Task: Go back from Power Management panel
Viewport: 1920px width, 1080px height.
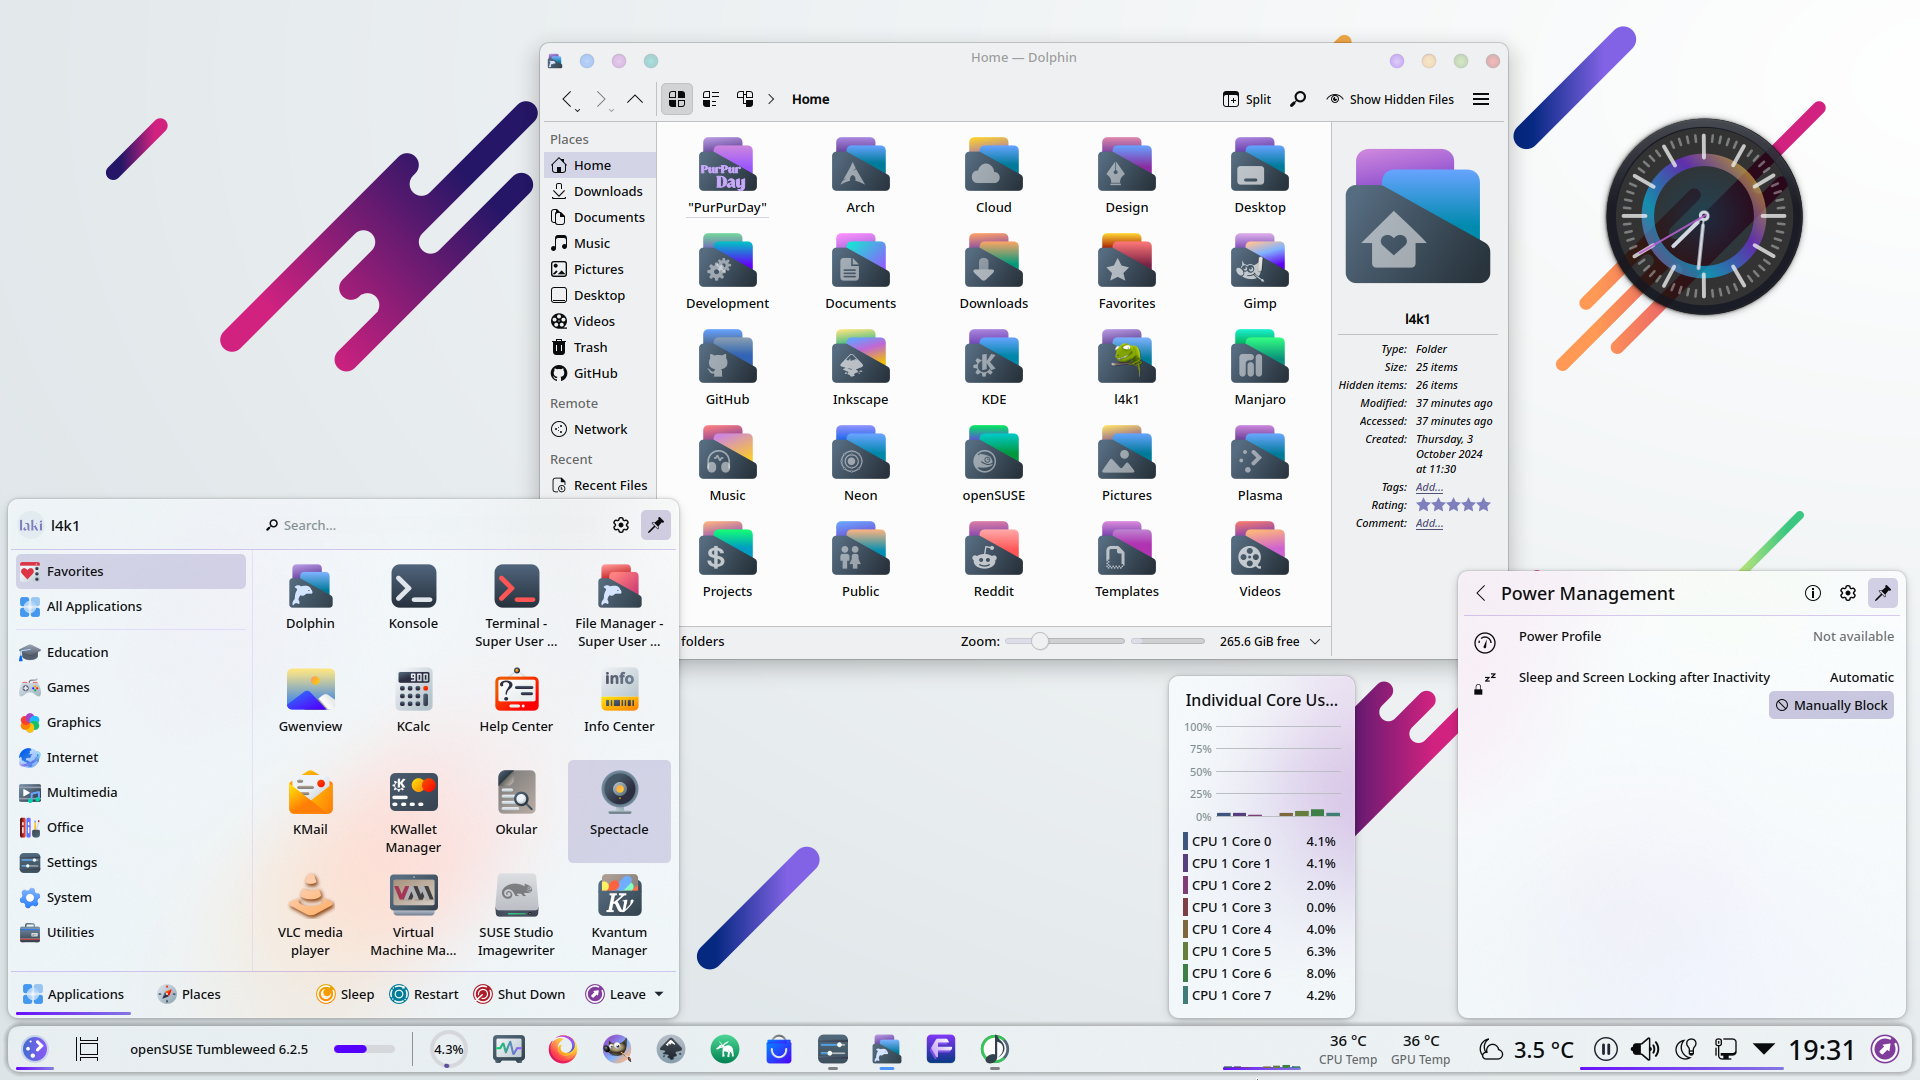Action: click(x=1481, y=593)
